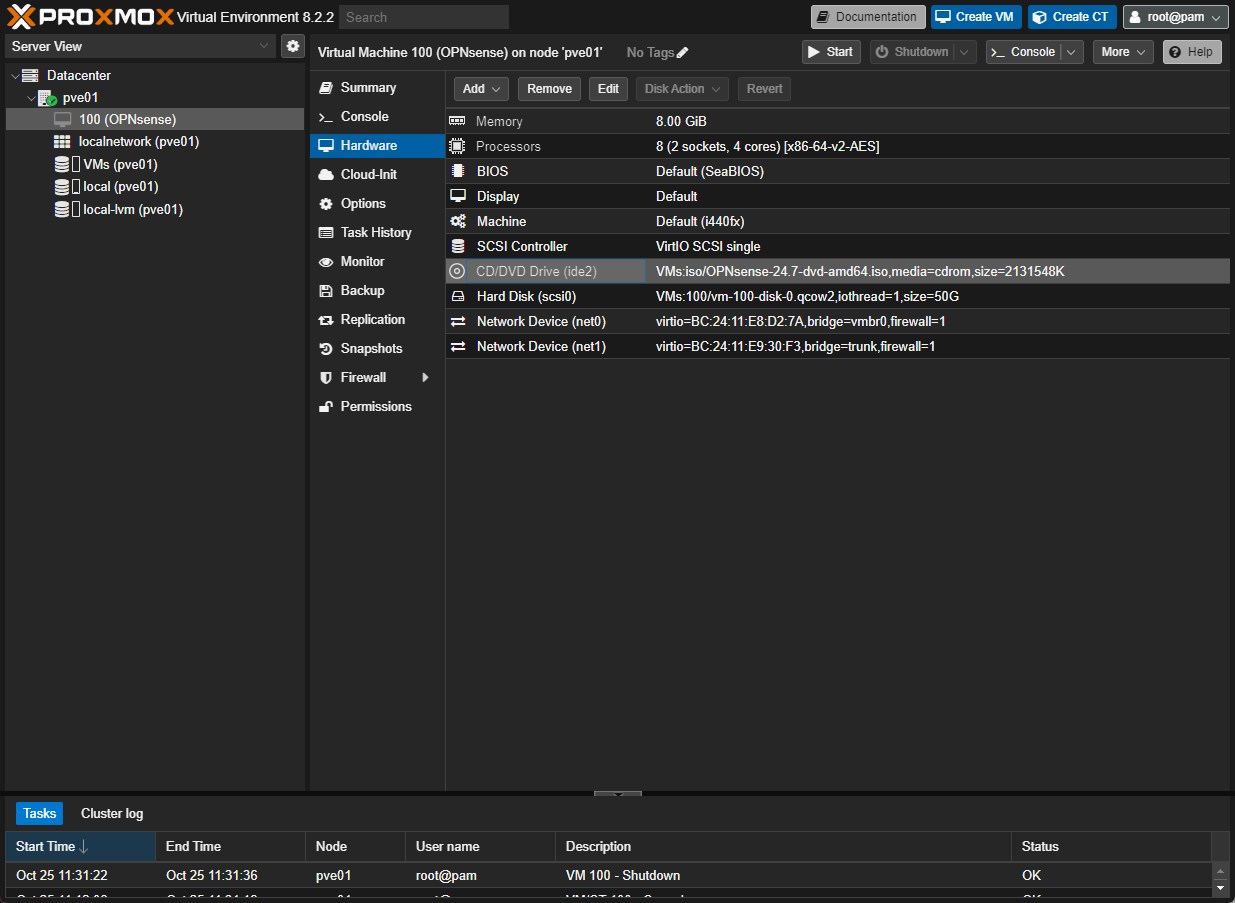Expand the Firewall submenu arrow
The width and height of the screenshot is (1235, 903).
point(425,377)
